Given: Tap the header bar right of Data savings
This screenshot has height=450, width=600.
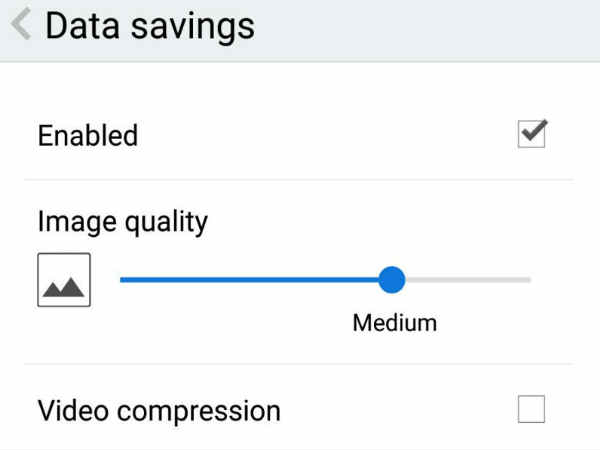Looking at the screenshot, I should tap(427, 30).
